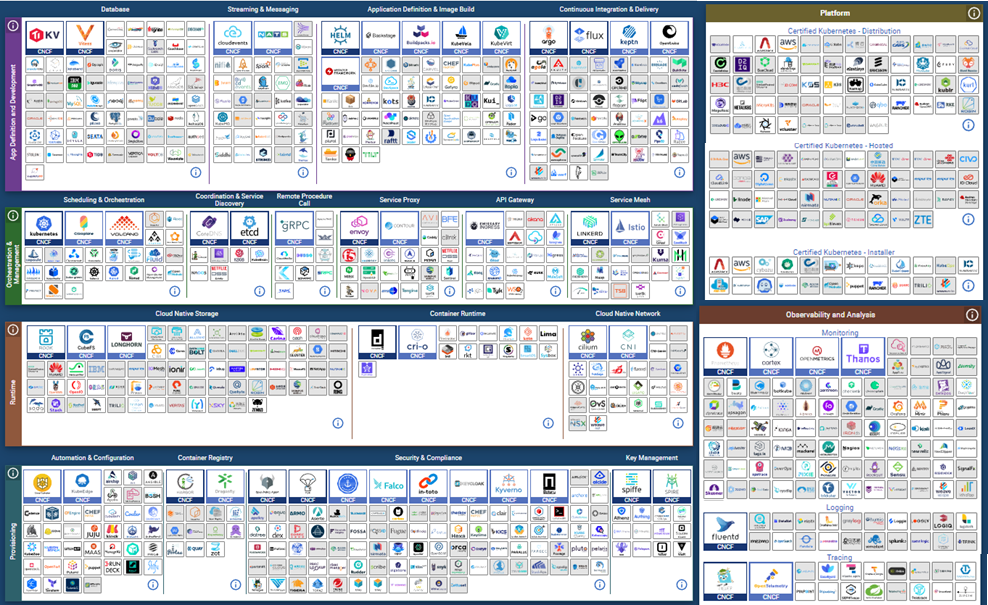
Task: Click the 'Certified Kubernetes - Installer' heading
Action: pos(844,251)
